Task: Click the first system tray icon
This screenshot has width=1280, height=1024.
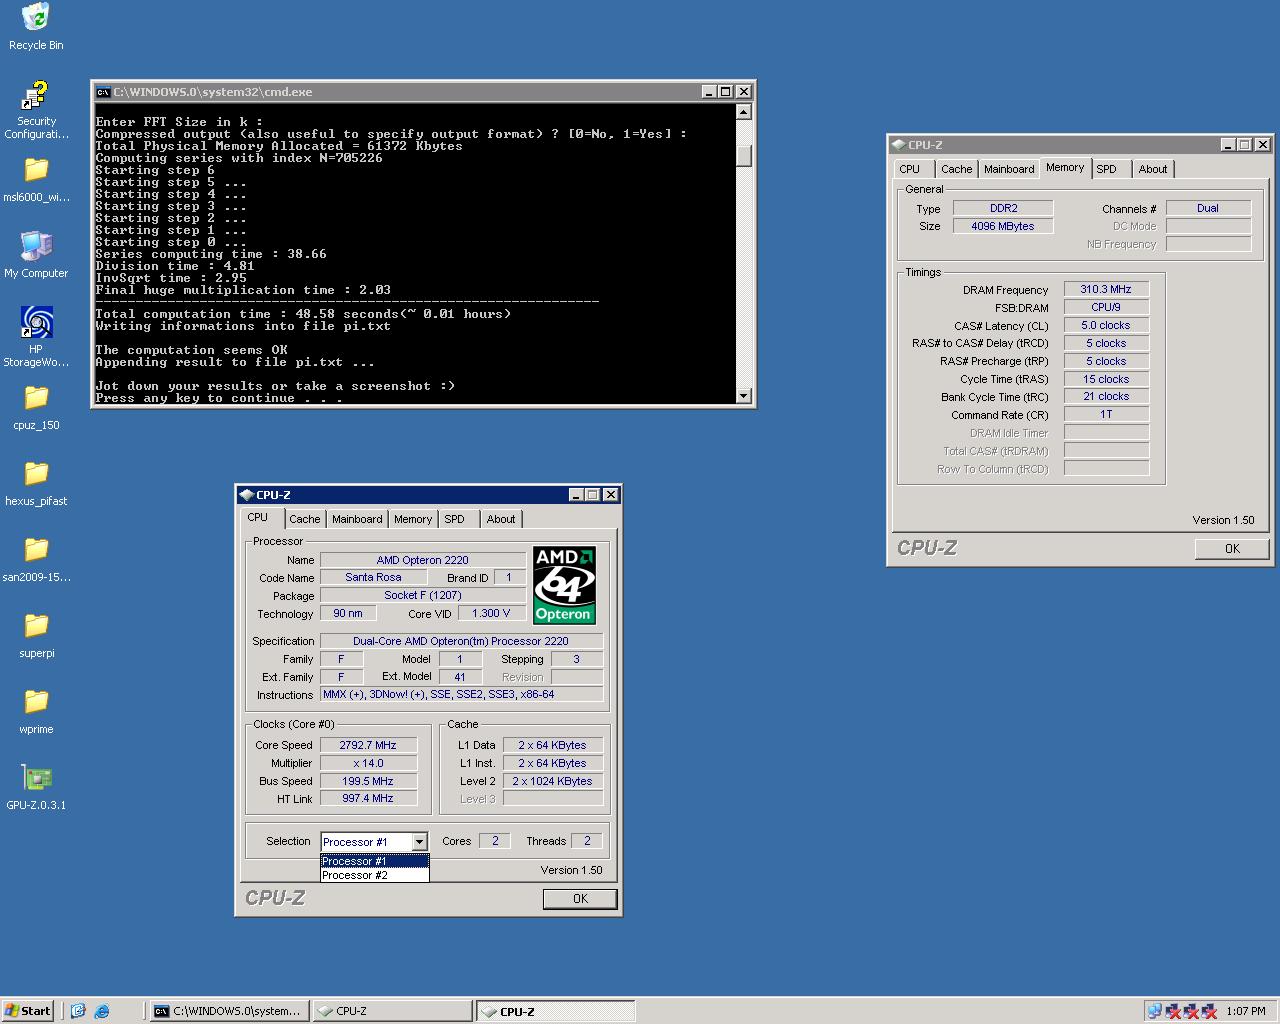Action: pos(1155,1011)
